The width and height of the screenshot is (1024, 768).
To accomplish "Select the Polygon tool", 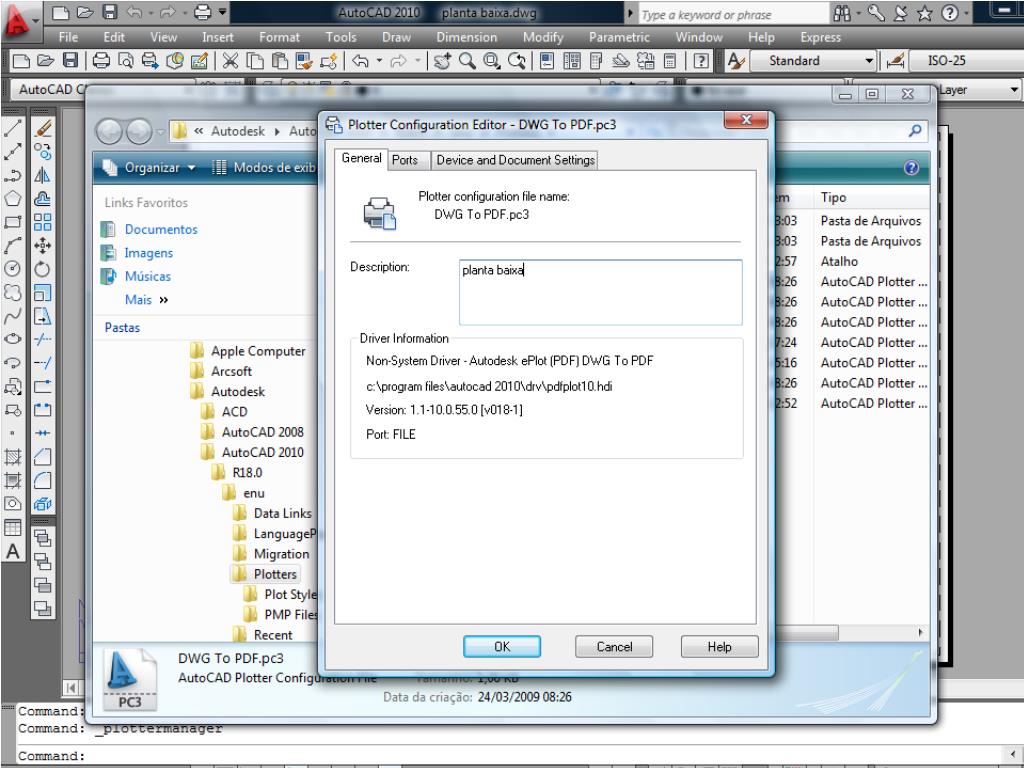I will [12, 199].
